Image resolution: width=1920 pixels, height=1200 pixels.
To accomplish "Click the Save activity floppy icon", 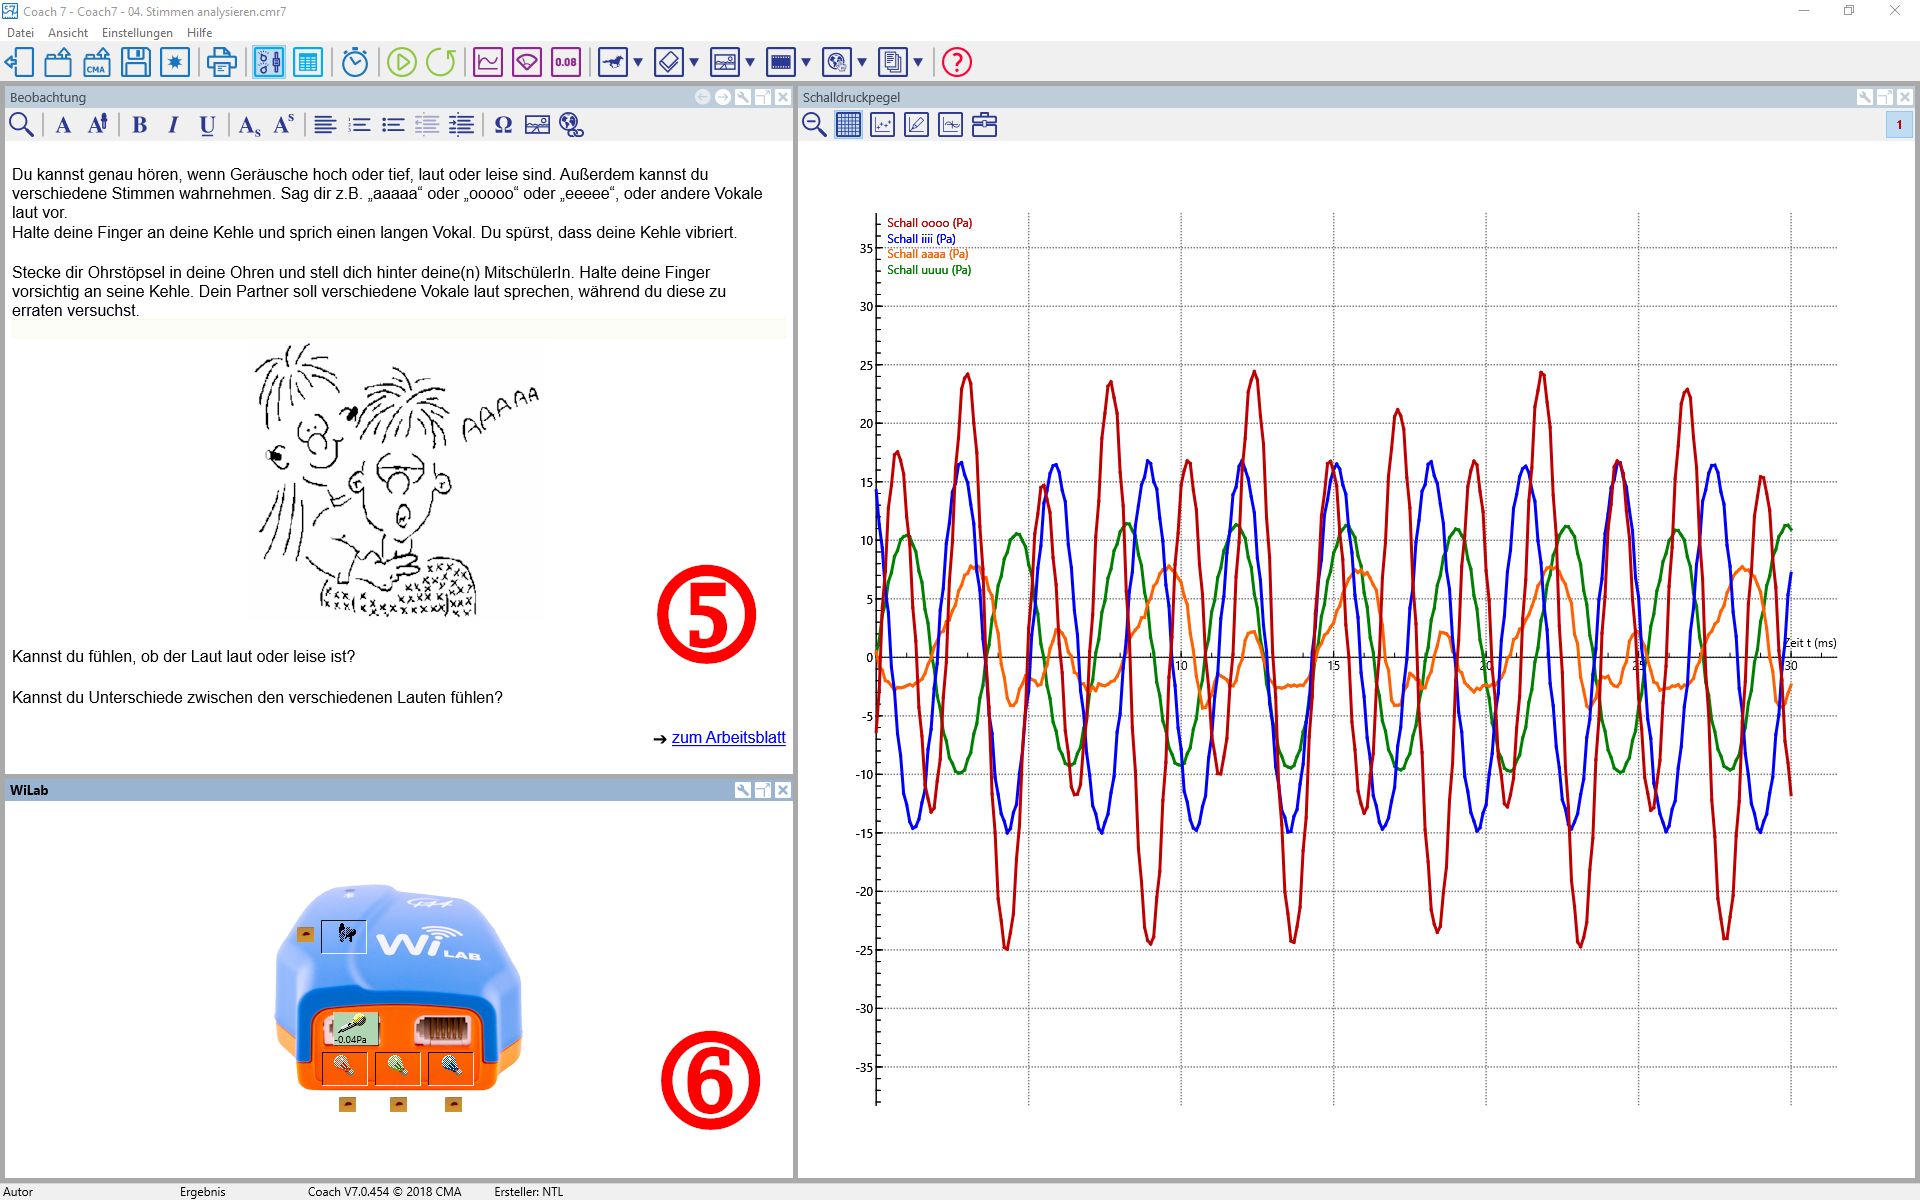I will click(x=135, y=62).
